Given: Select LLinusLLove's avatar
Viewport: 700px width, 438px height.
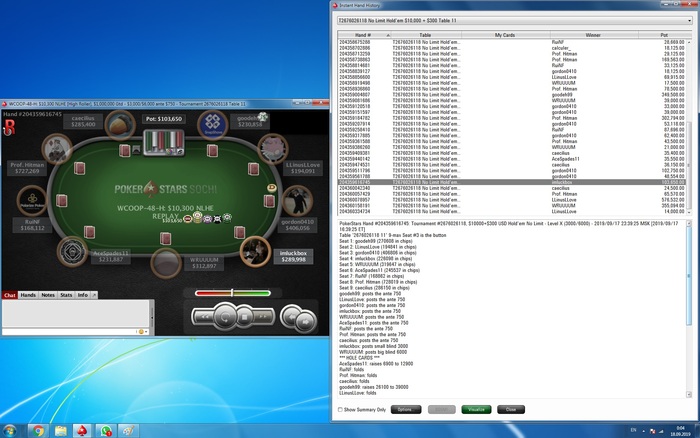Looking at the screenshot, I should (x=273, y=149).
